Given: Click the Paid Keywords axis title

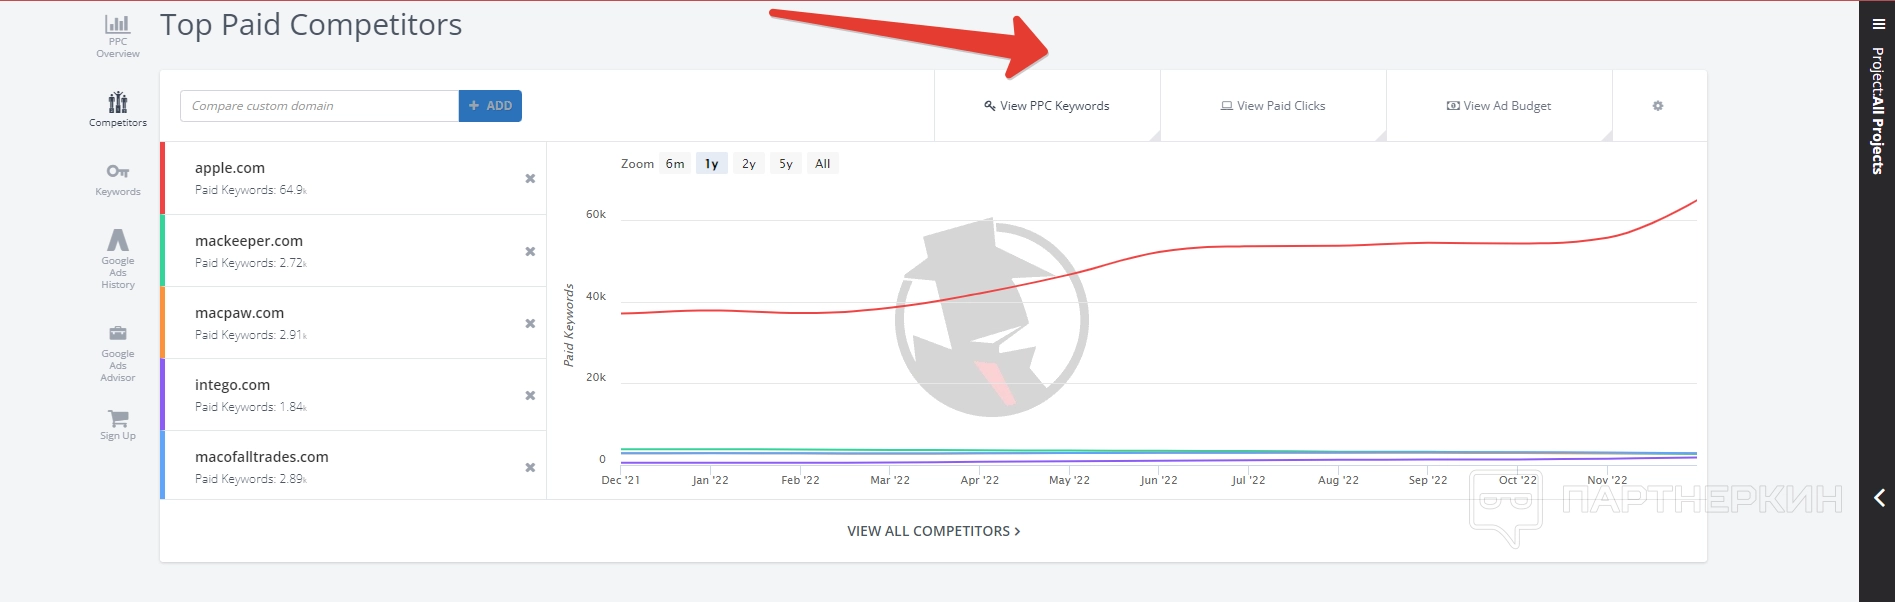Looking at the screenshot, I should click(x=568, y=325).
